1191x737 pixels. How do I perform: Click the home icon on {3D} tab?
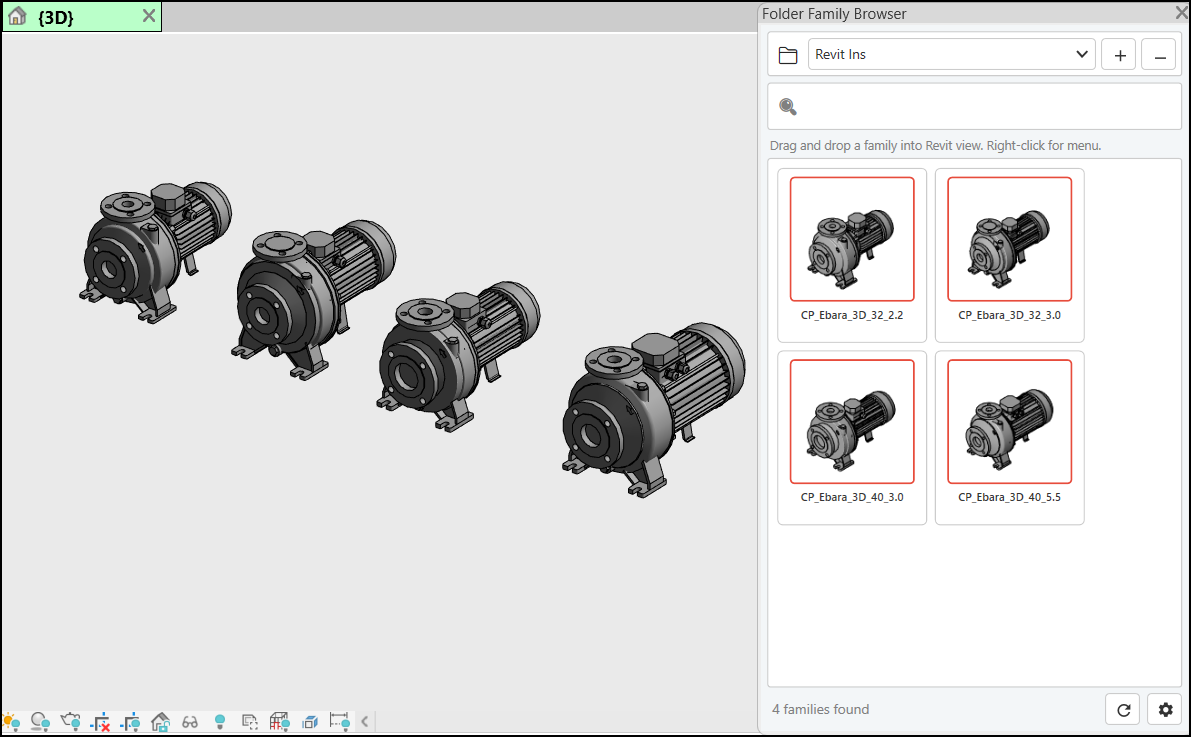[x=17, y=16]
